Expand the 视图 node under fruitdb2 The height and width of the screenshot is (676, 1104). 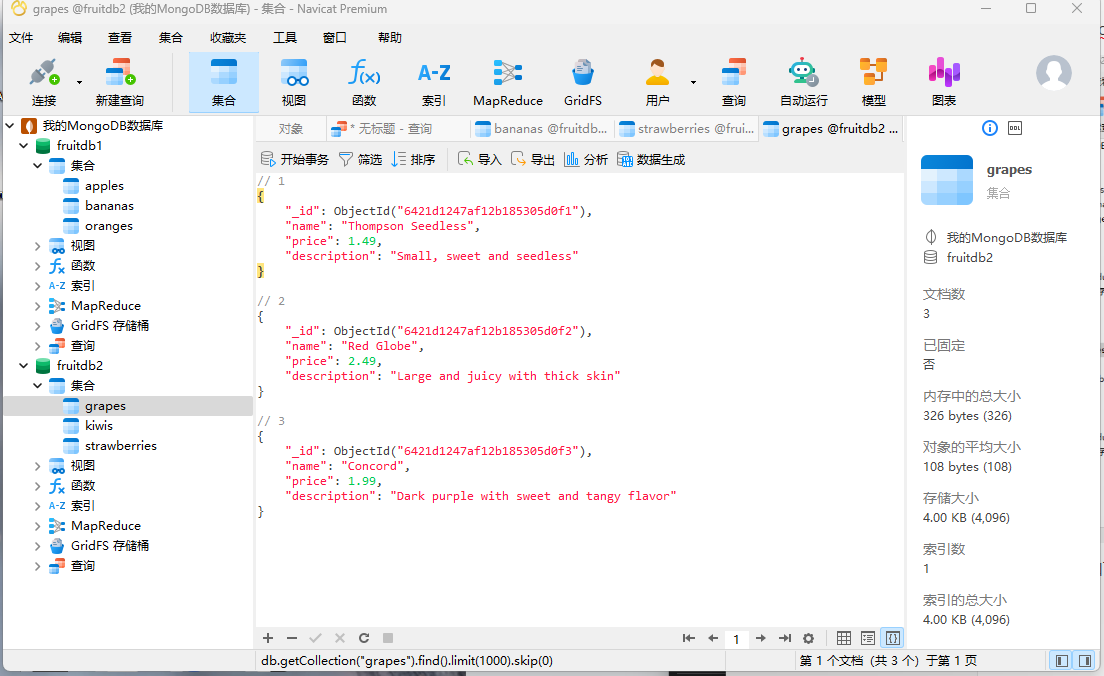click(38, 466)
